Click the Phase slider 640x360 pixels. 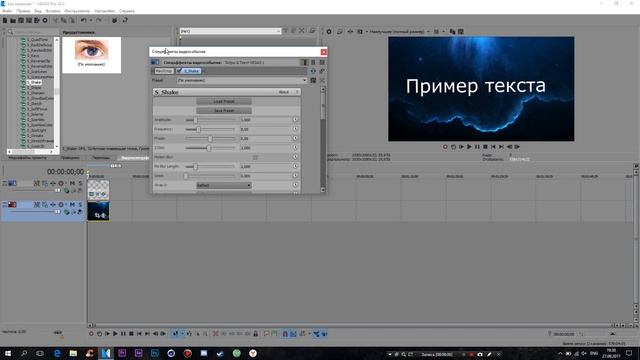coord(210,138)
